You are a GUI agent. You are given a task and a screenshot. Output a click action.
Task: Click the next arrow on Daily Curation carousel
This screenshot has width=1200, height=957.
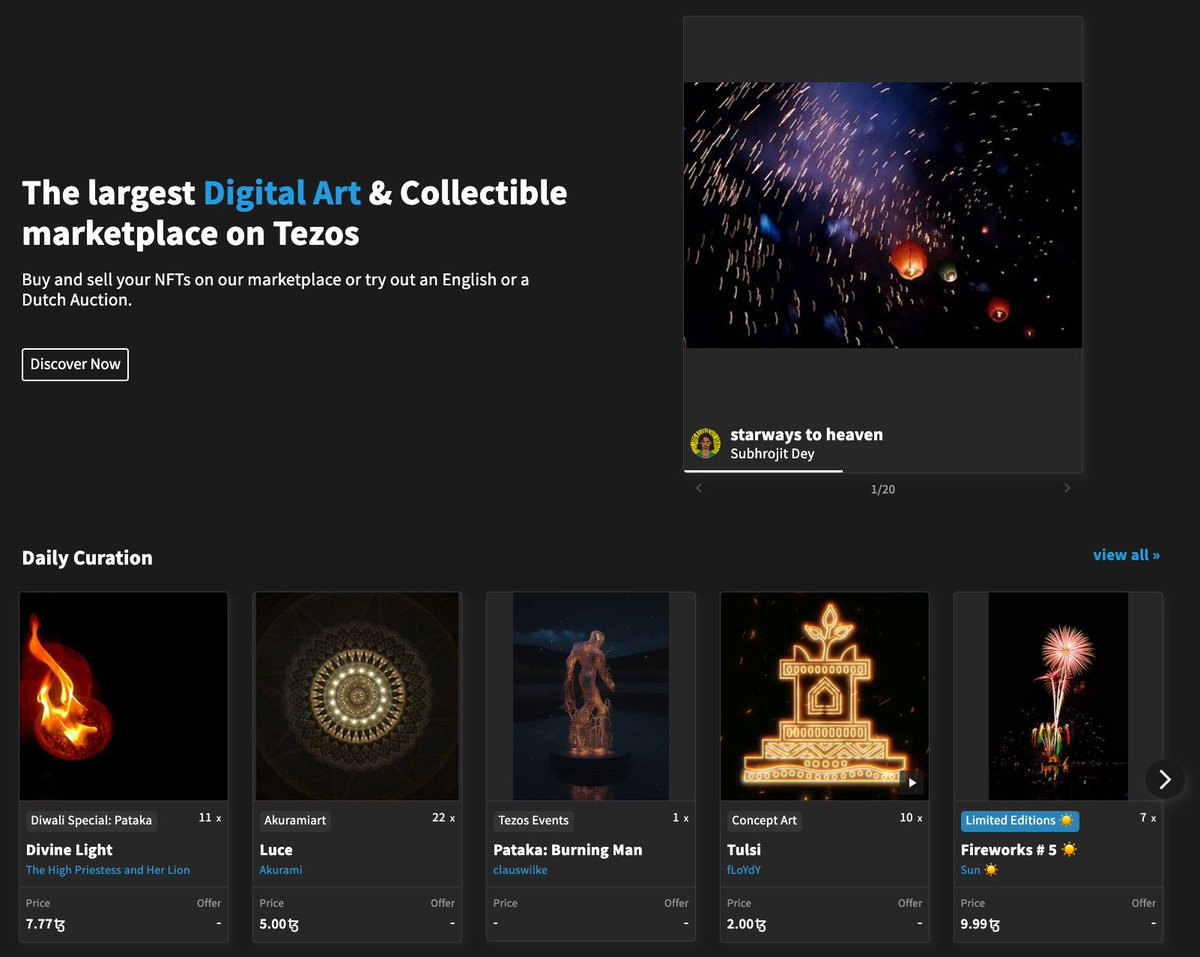point(1164,780)
